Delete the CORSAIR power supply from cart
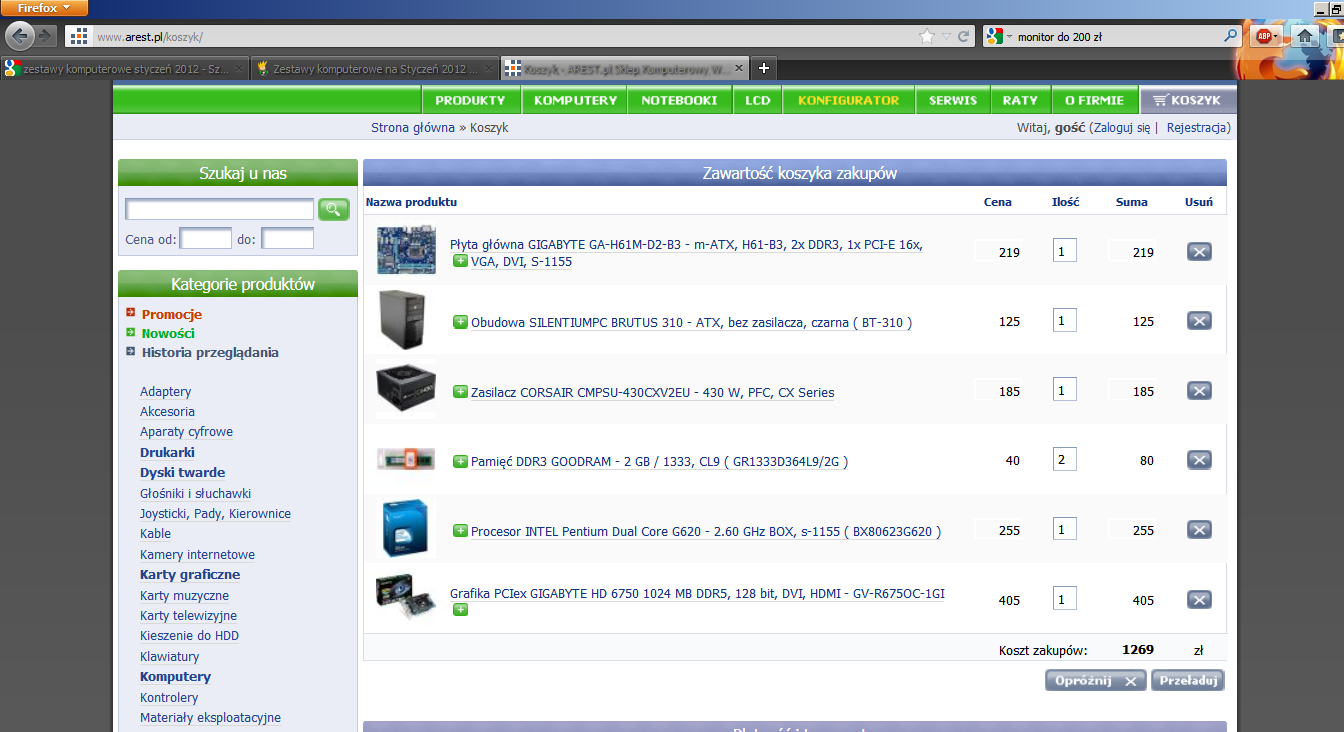Screen dimensions: 1344x732 (1199, 391)
